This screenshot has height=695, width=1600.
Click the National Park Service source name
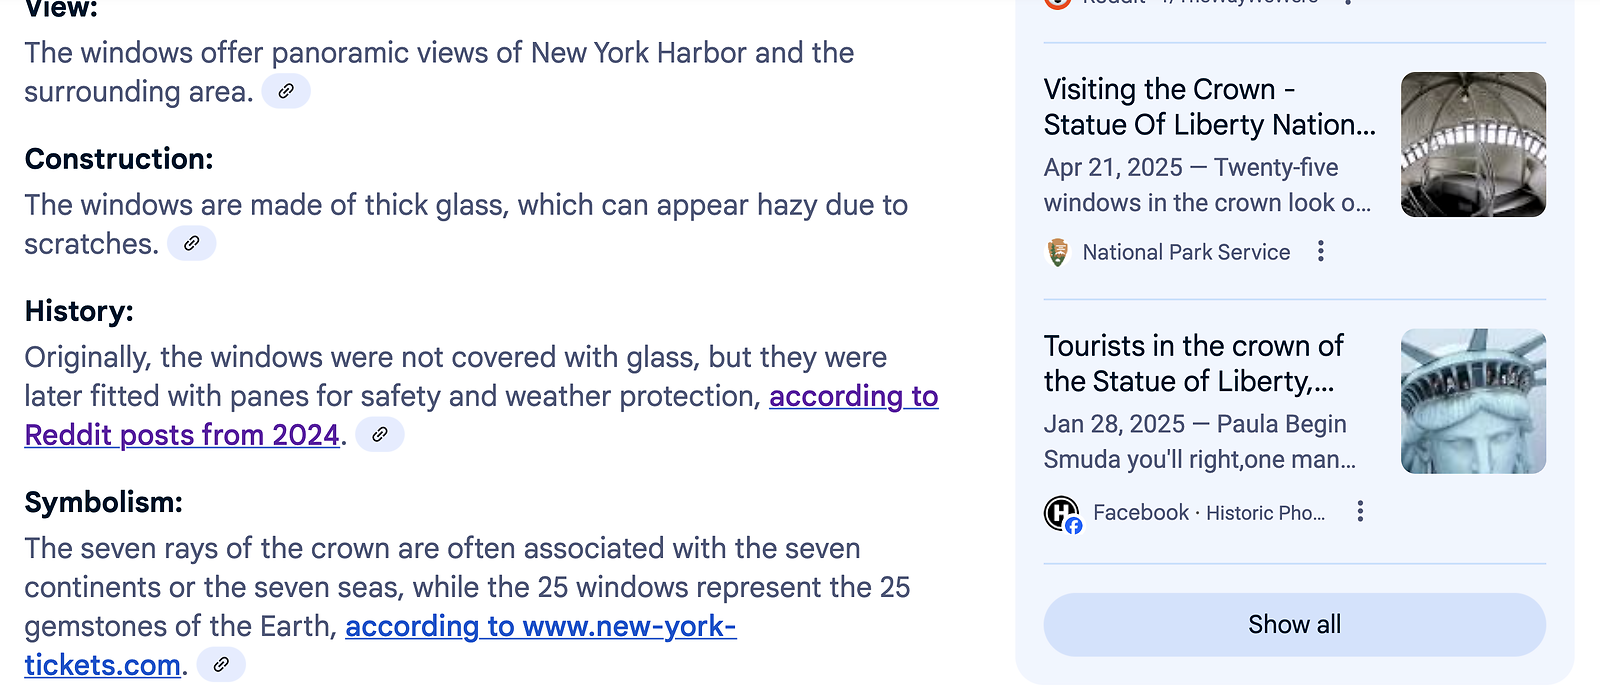[1186, 252]
